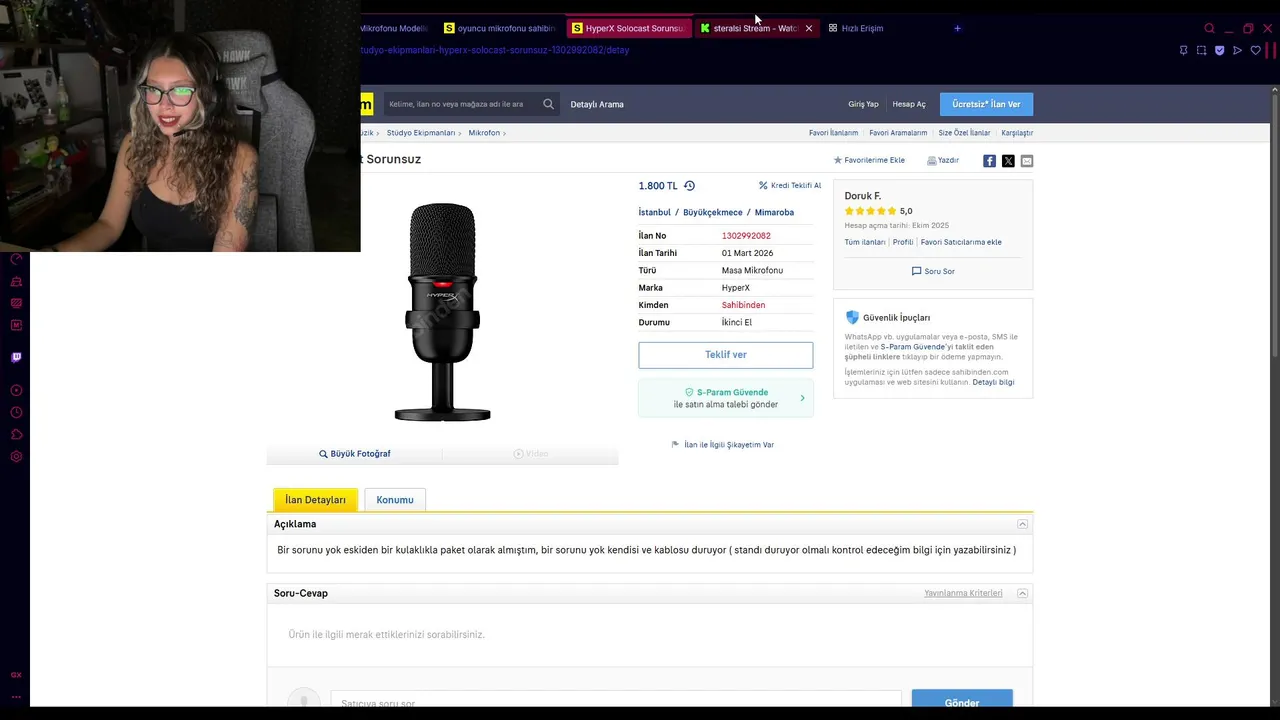Click Mikrofon breadcrumb
This screenshot has height=720, width=1280.
coord(484,133)
